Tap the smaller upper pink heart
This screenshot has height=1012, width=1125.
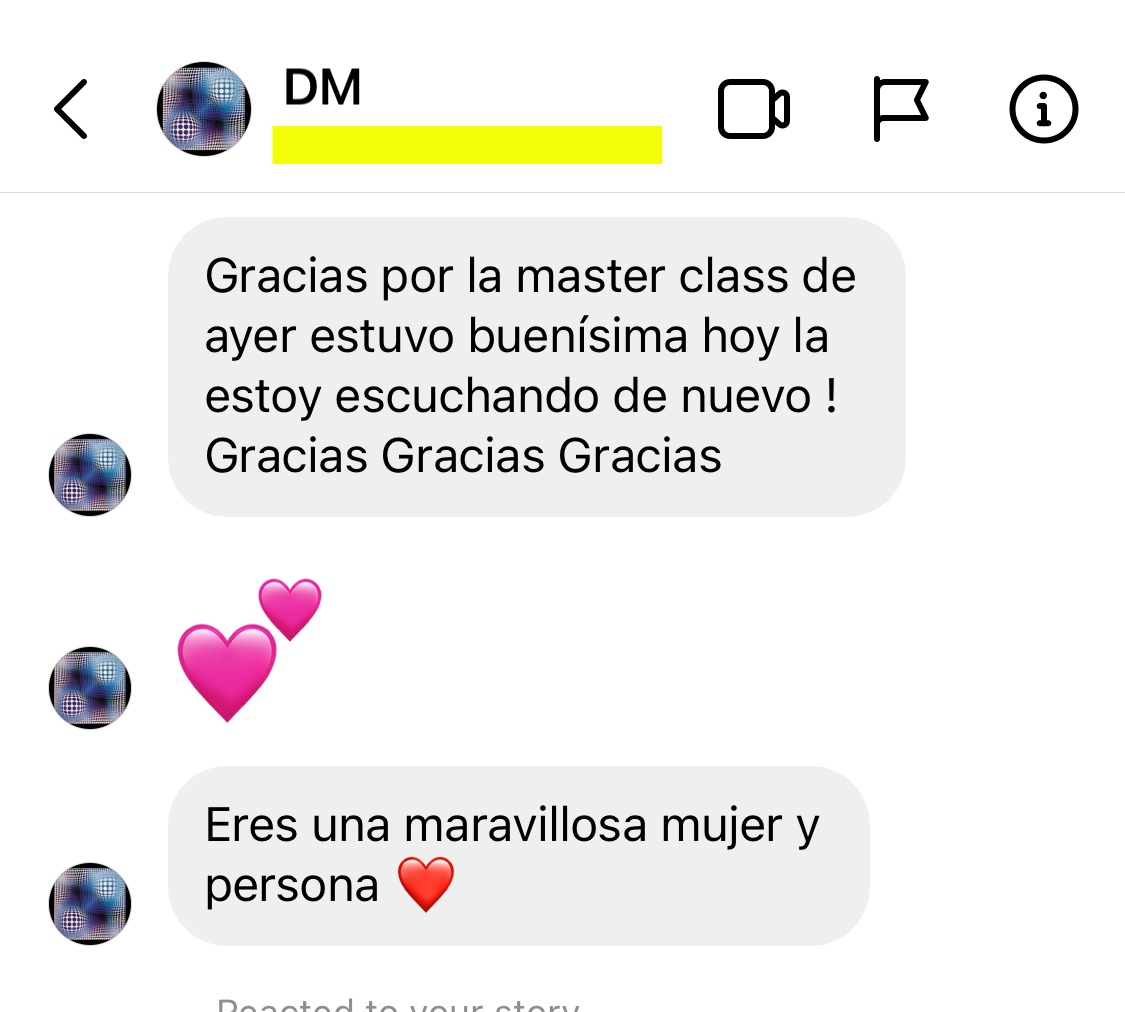tap(290, 608)
